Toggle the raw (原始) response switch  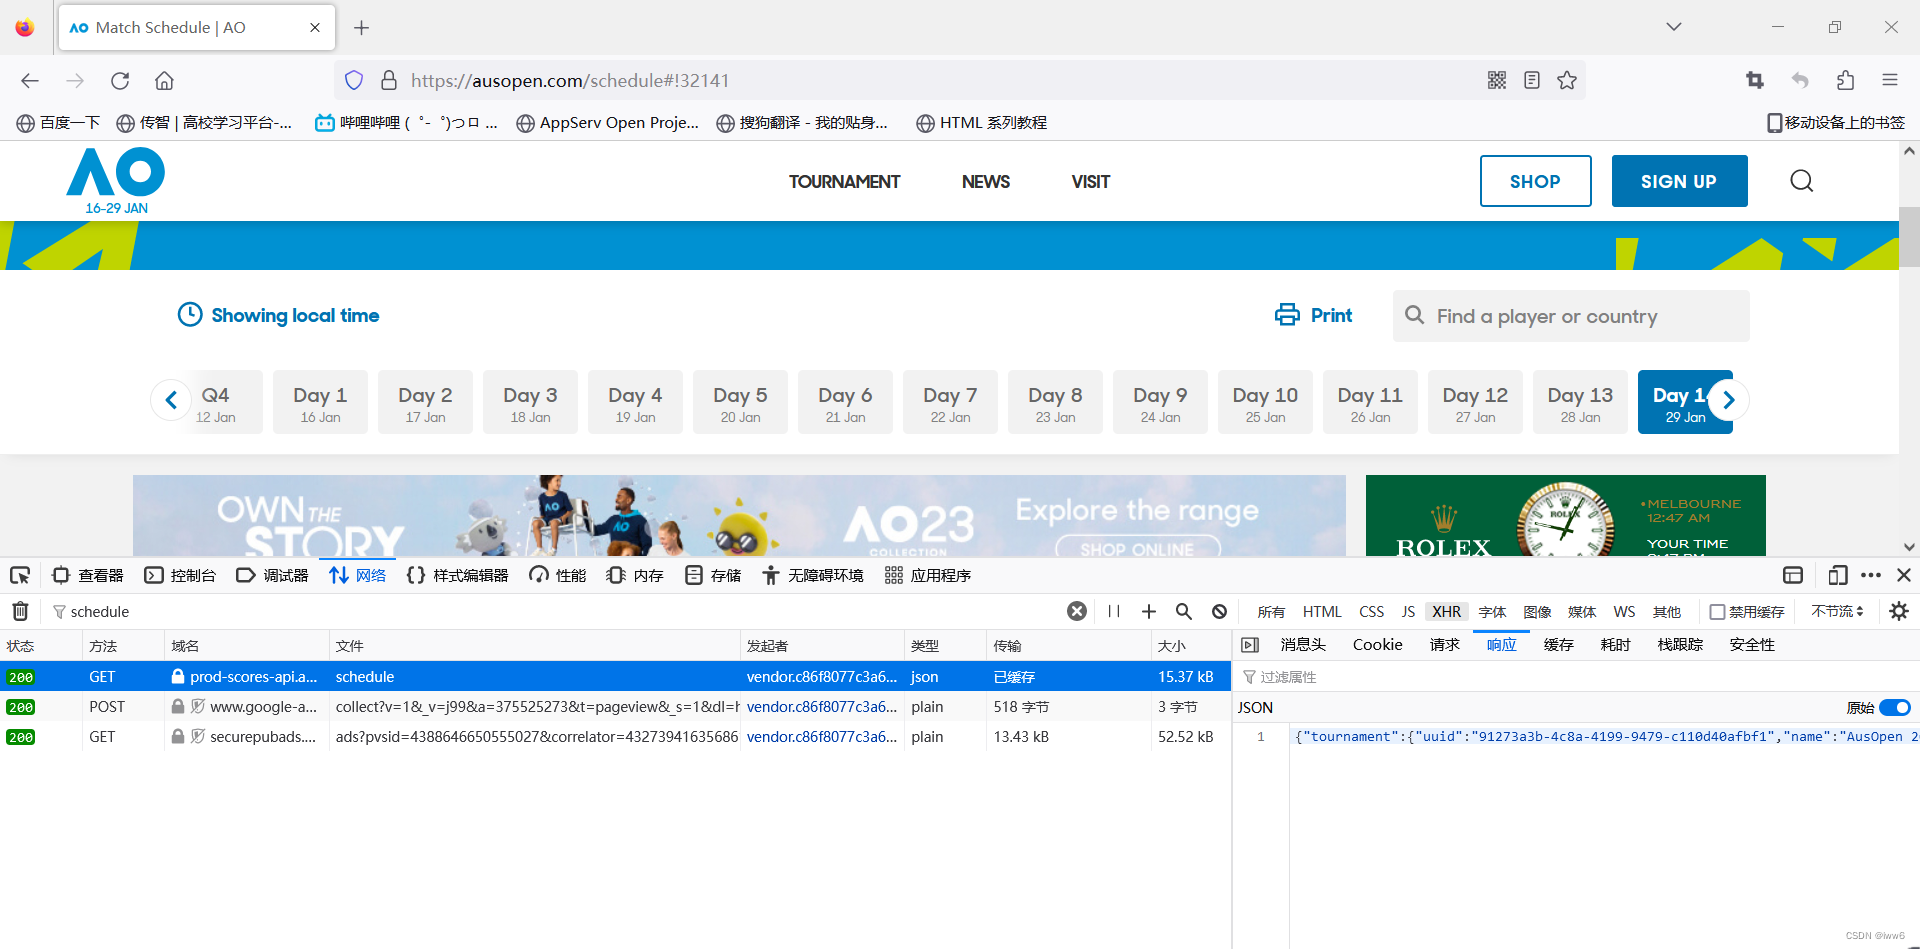coord(1895,708)
